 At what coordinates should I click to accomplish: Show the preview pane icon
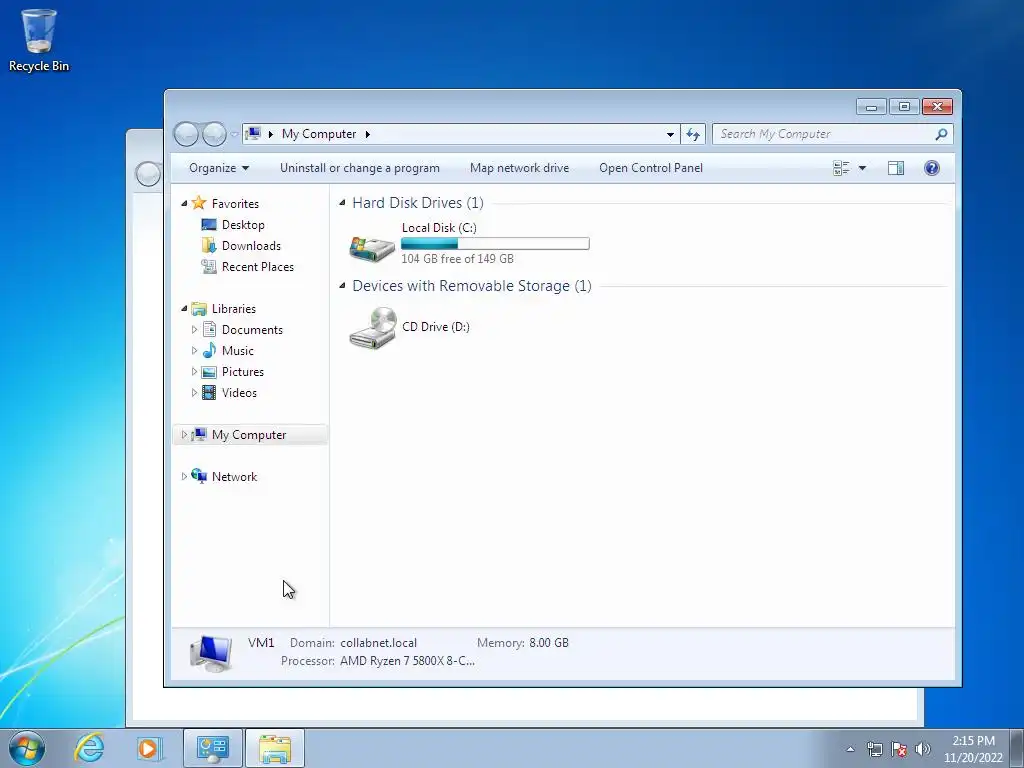pos(896,168)
